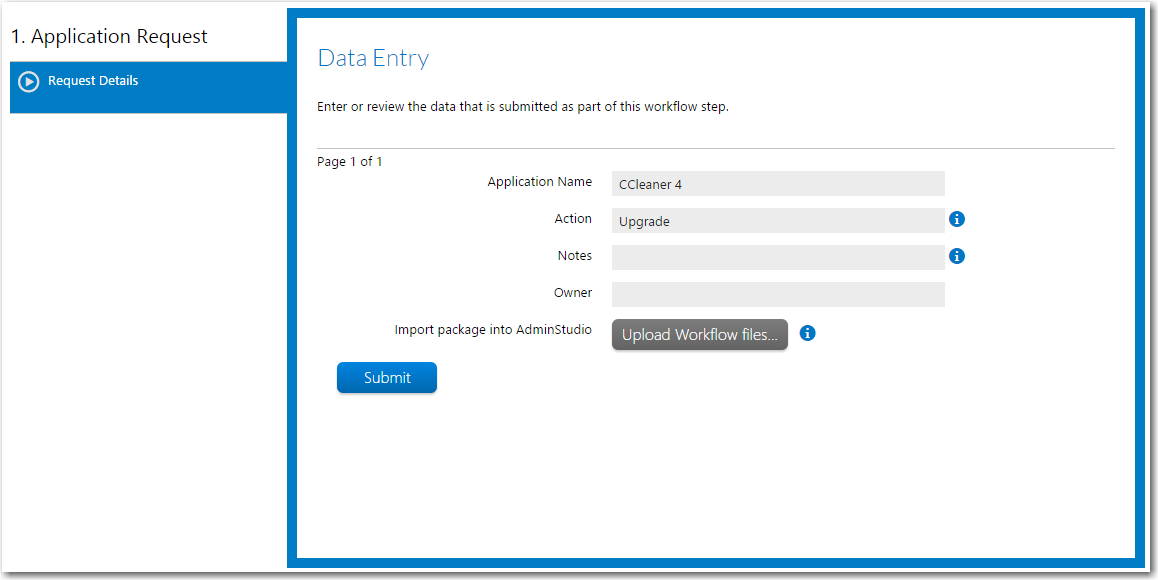The image size is (1158, 580).
Task: Click into the empty Notes field
Action: point(778,257)
